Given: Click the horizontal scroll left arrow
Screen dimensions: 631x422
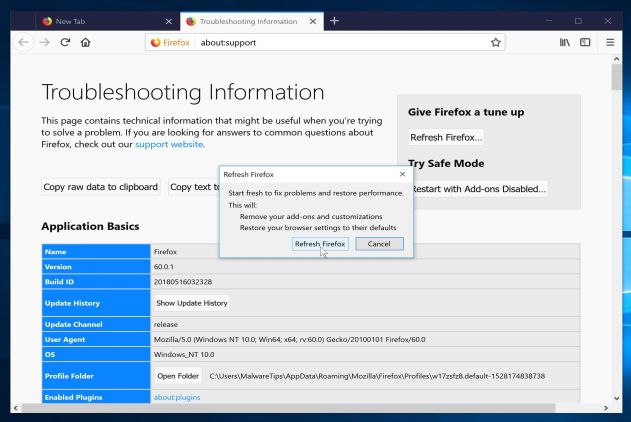Looking at the screenshot, I should (16, 408).
